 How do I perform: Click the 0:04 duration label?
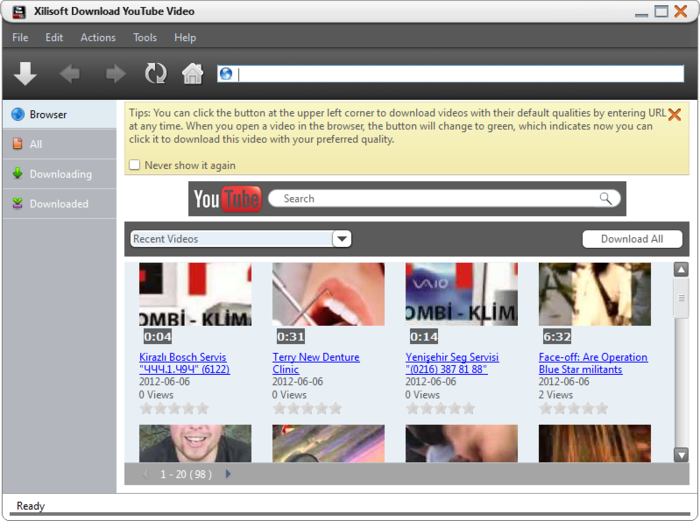[158, 337]
